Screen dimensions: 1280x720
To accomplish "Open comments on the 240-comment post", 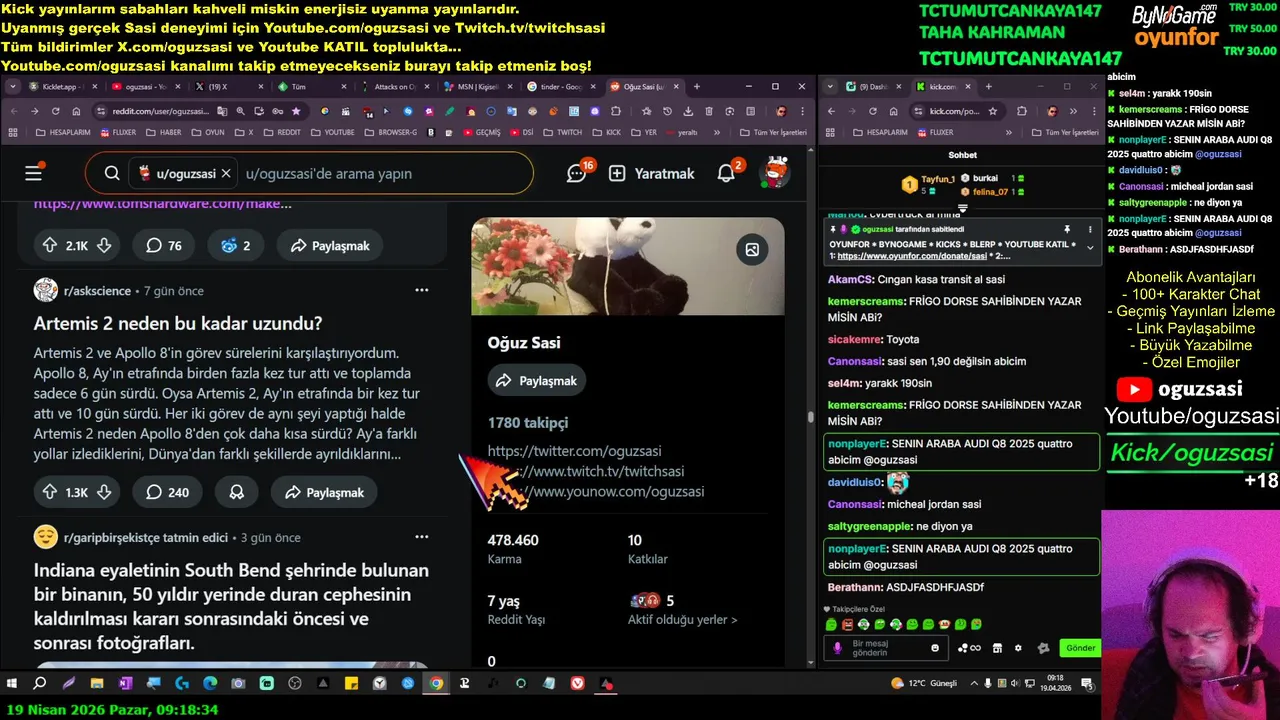I will (x=167, y=492).
